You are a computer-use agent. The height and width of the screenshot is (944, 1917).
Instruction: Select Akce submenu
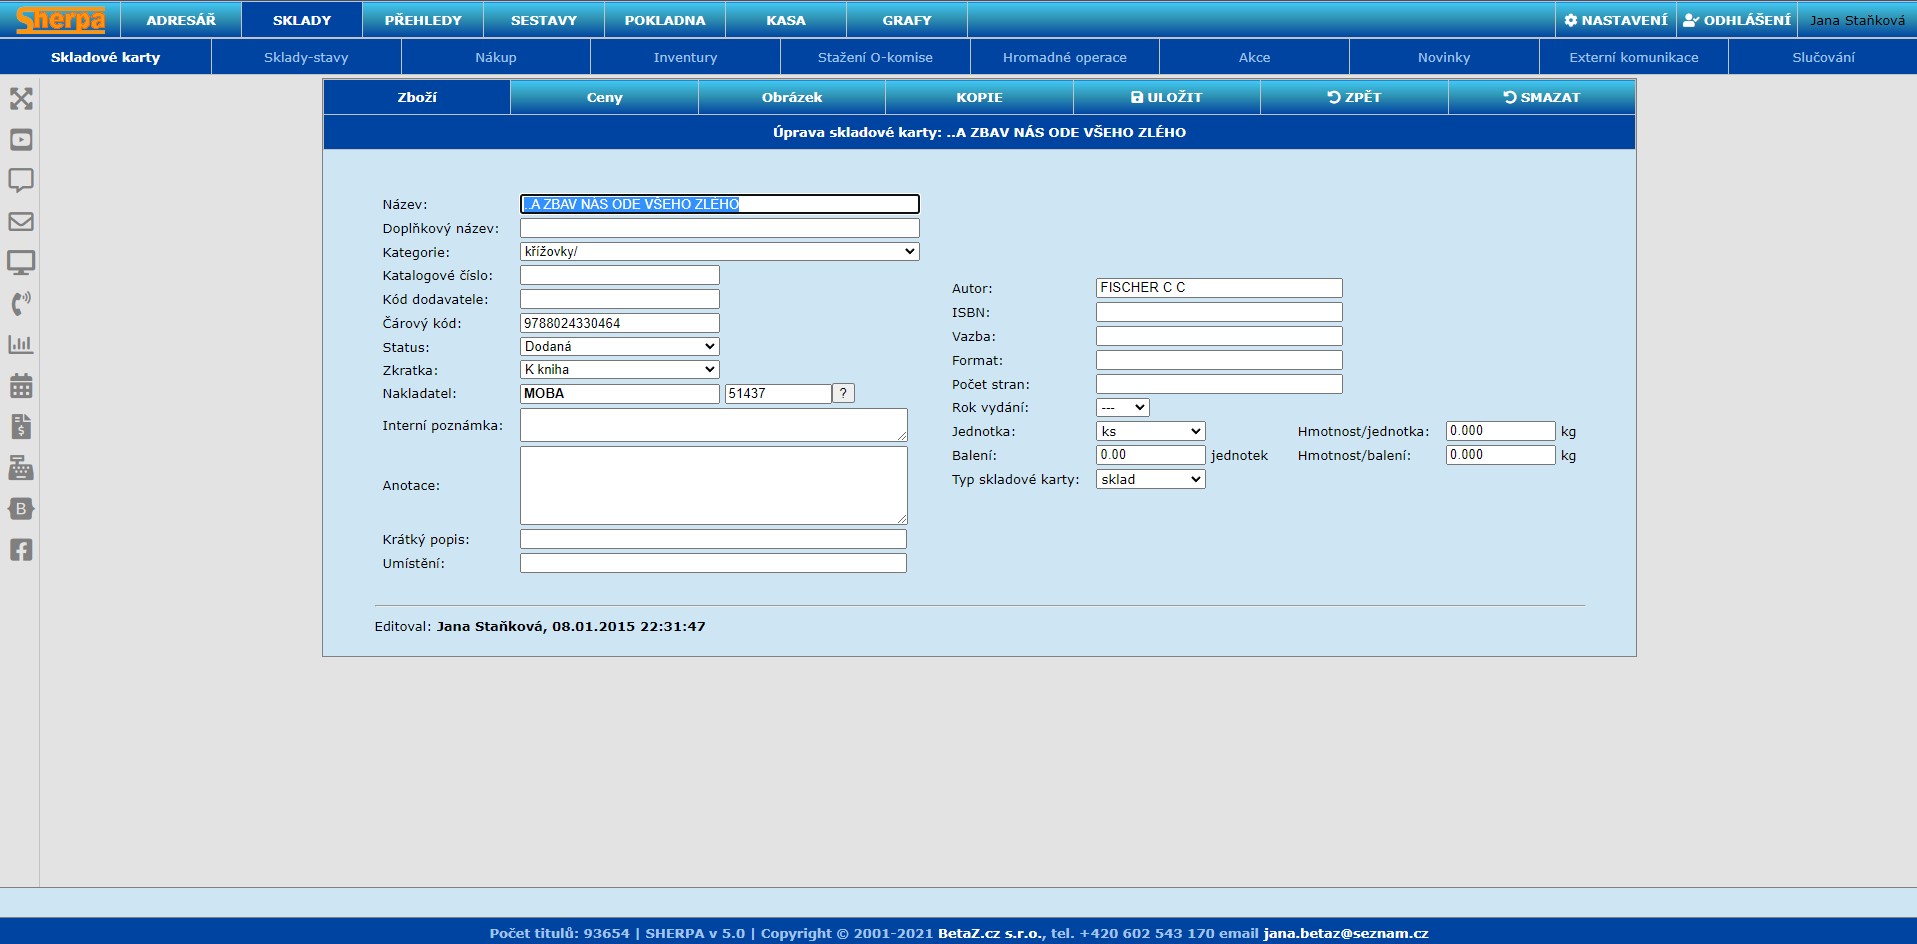click(1254, 57)
